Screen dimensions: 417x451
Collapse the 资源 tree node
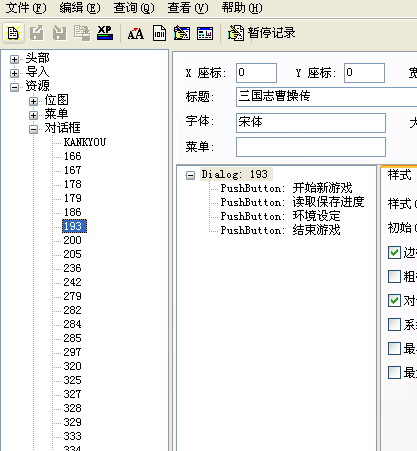pos(14,87)
